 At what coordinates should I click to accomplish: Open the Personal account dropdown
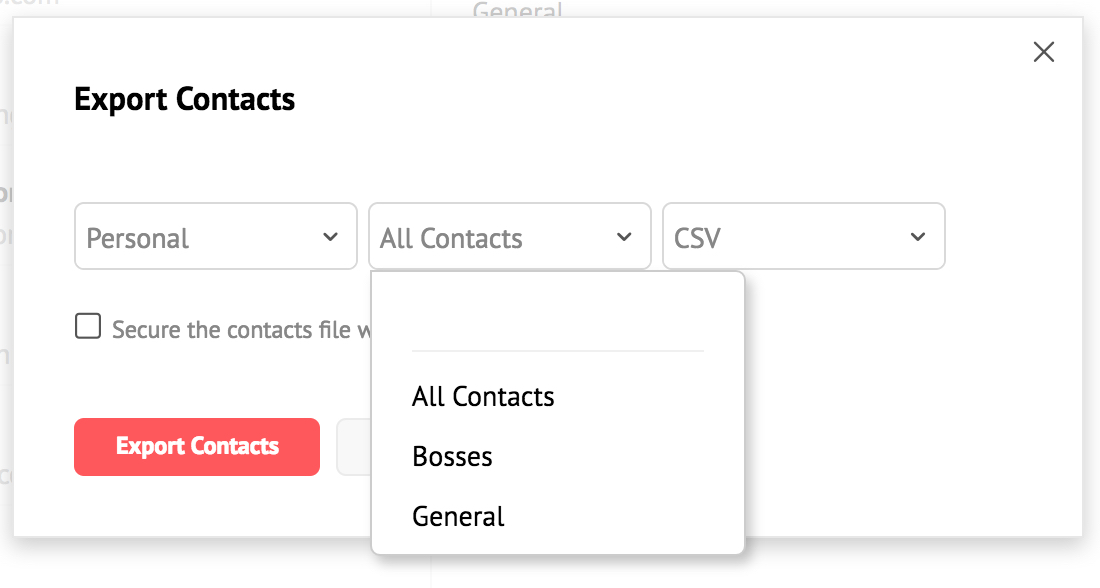215,237
